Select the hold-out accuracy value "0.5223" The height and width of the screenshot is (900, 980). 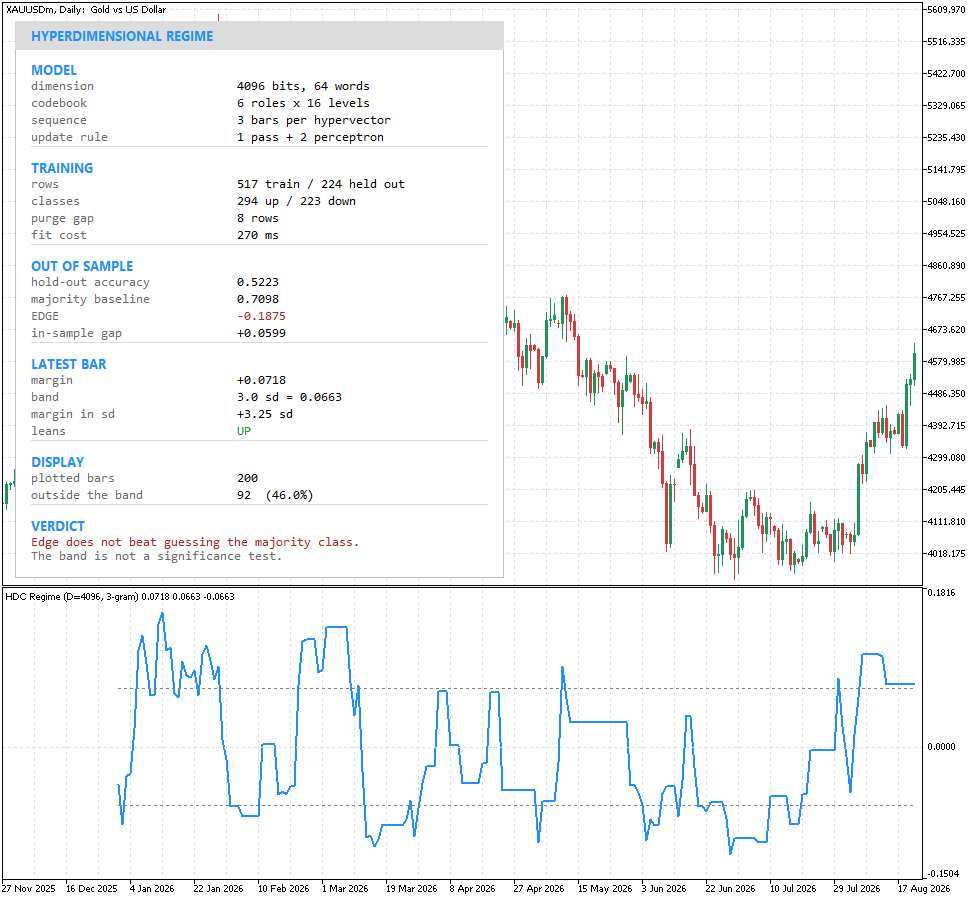[x=258, y=282]
